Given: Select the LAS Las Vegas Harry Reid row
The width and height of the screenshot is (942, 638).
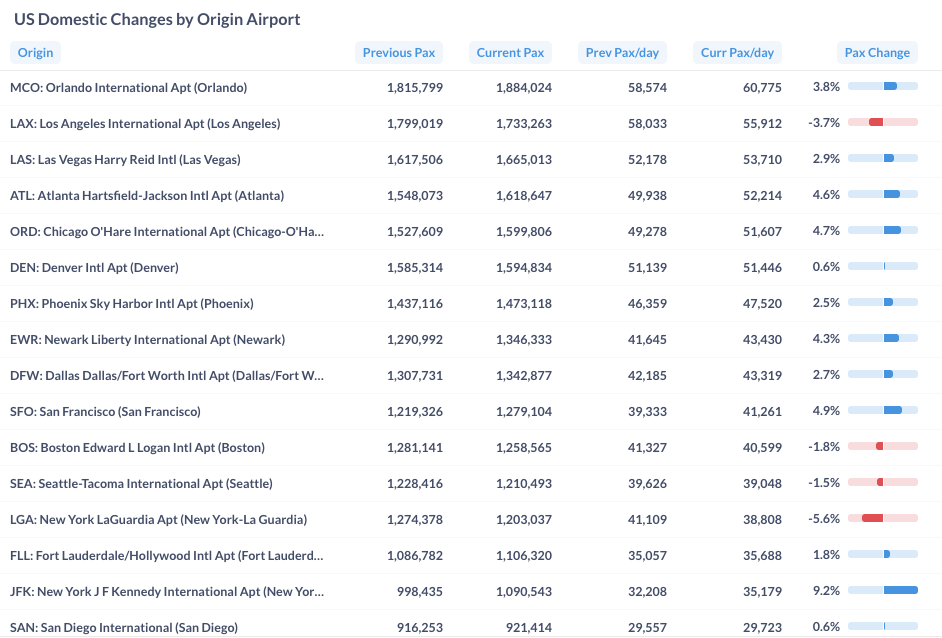Looking at the screenshot, I should pos(125,160).
